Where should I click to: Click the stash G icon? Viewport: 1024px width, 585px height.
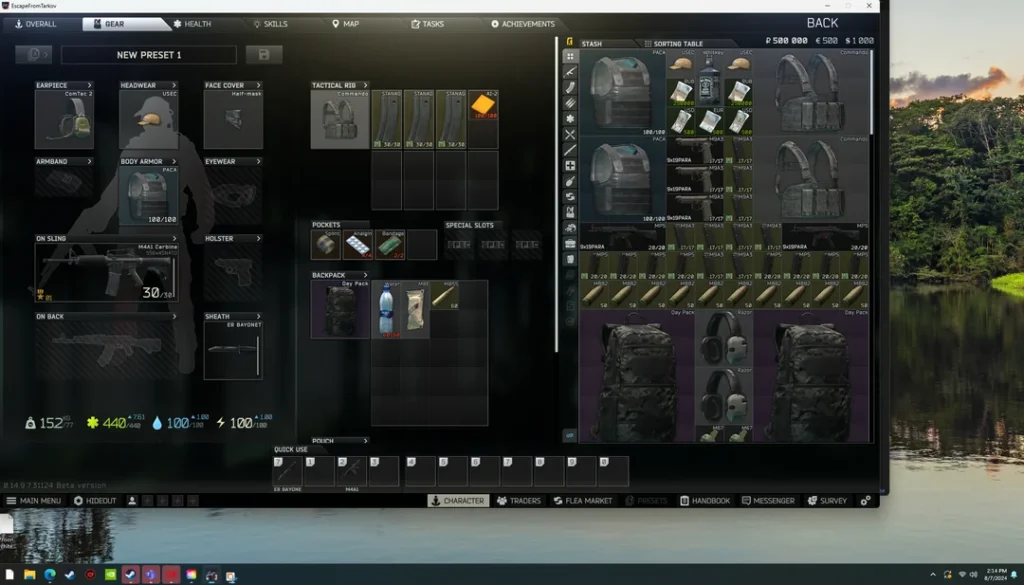[569, 41]
